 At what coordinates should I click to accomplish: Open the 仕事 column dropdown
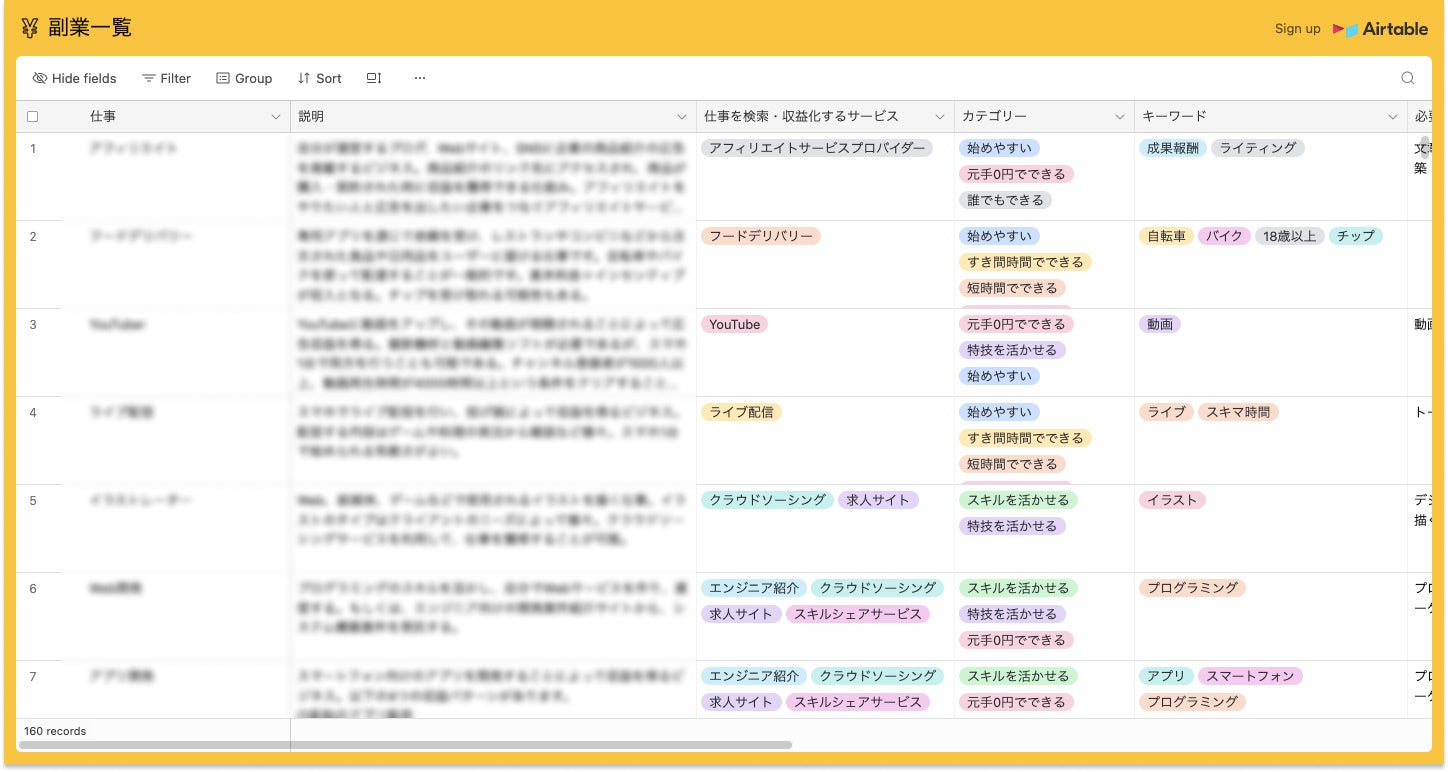click(276, 116)
